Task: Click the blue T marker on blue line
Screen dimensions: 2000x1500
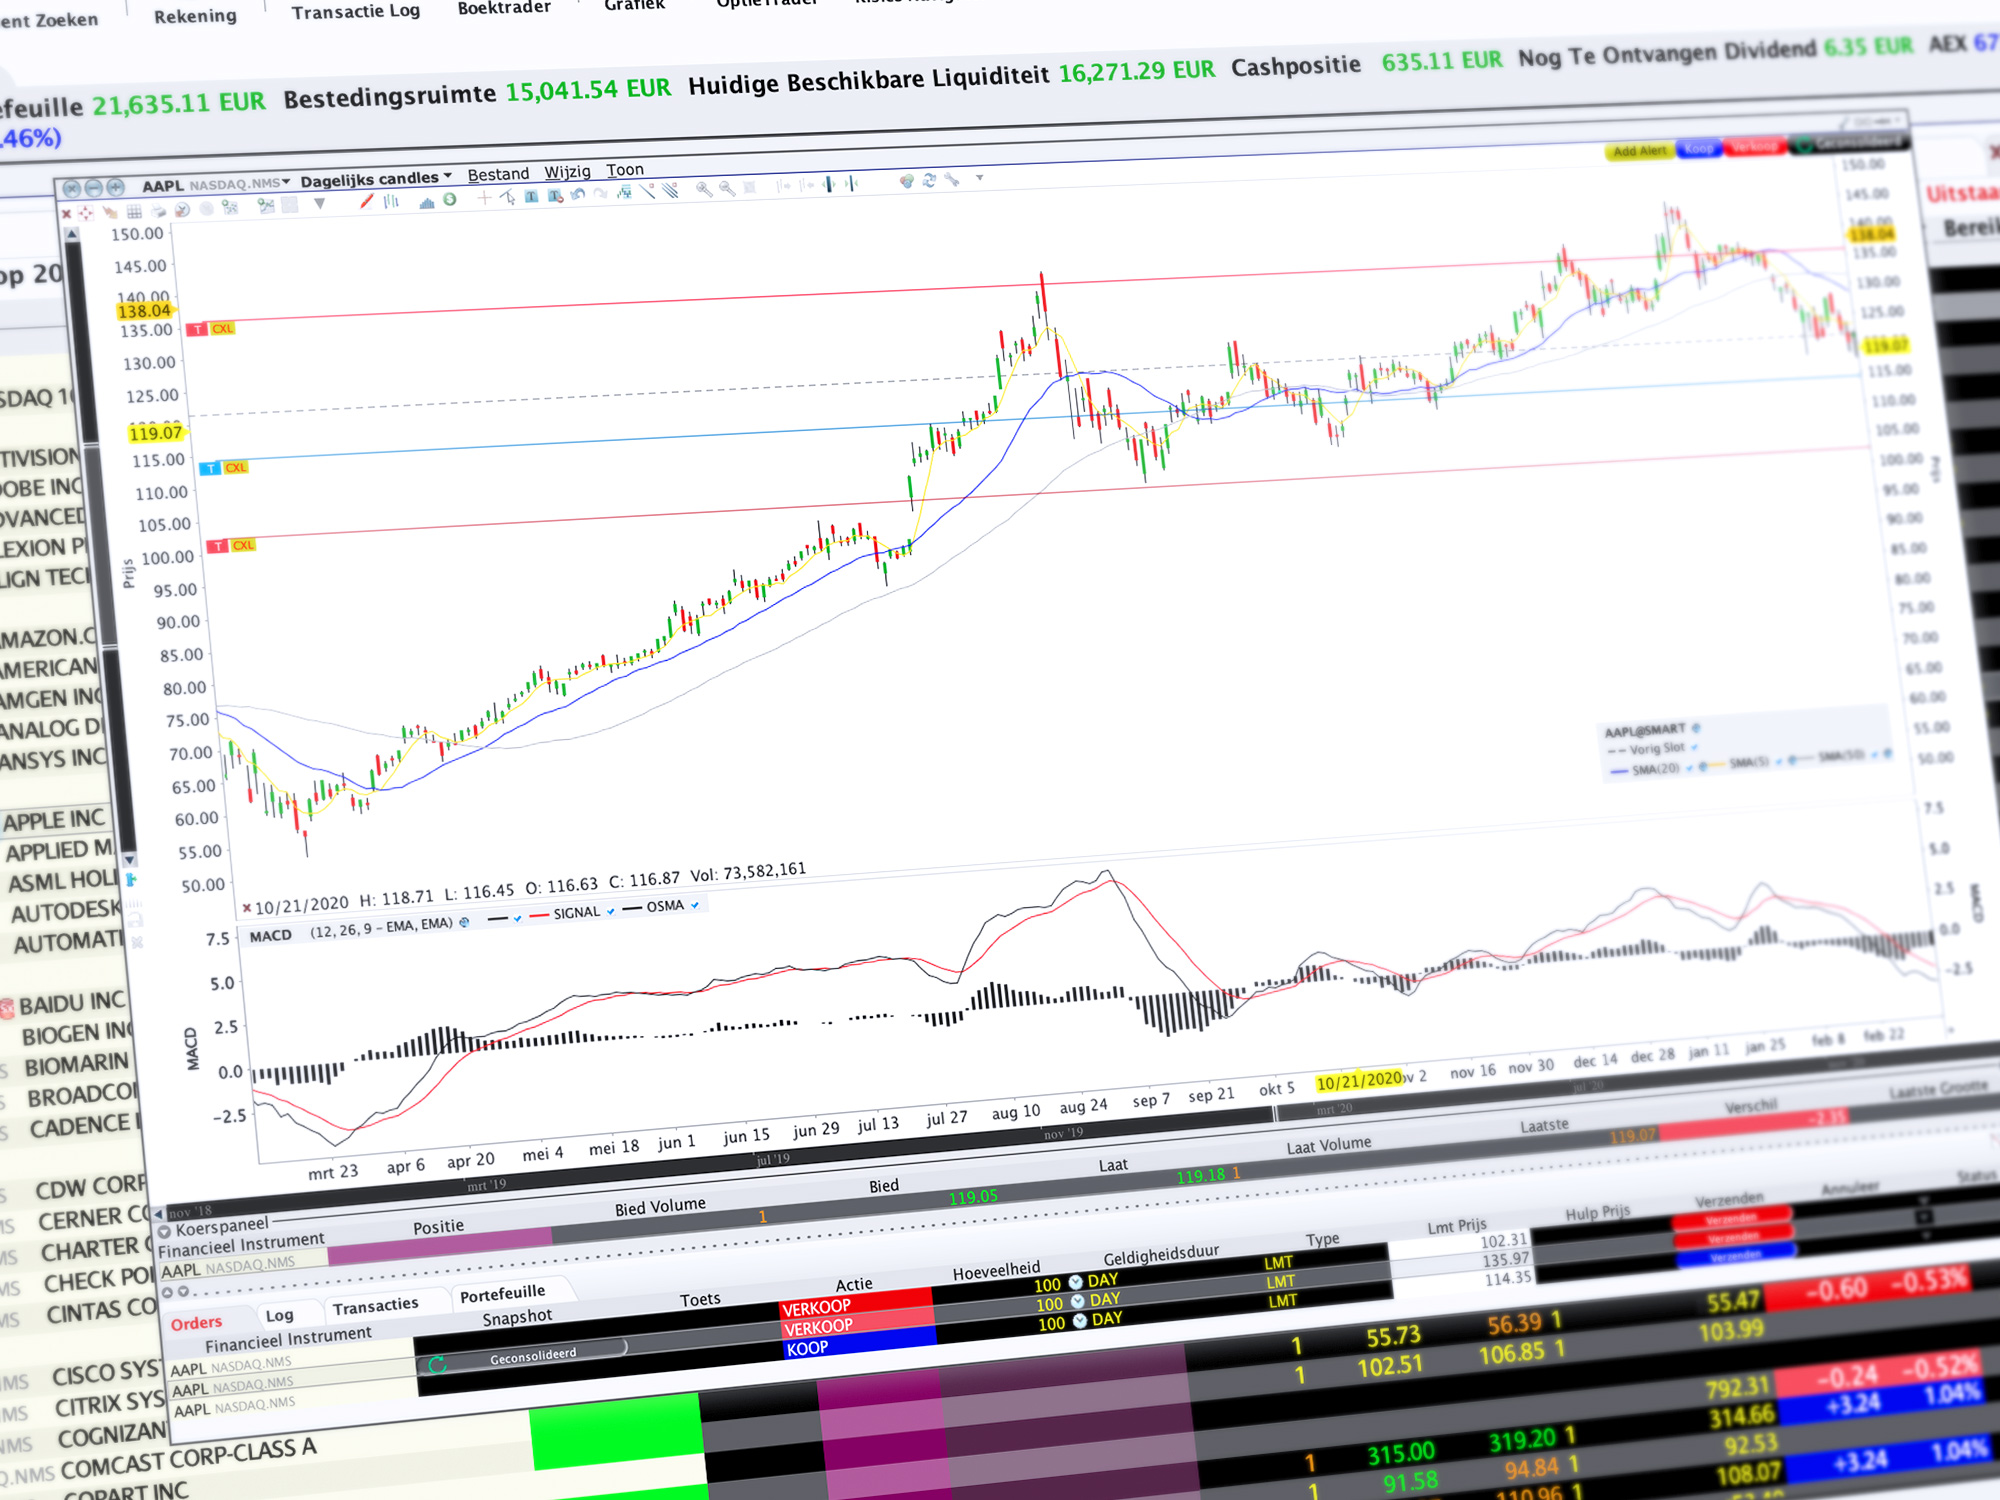Action: pyautogui.click(x=210, y=468)
